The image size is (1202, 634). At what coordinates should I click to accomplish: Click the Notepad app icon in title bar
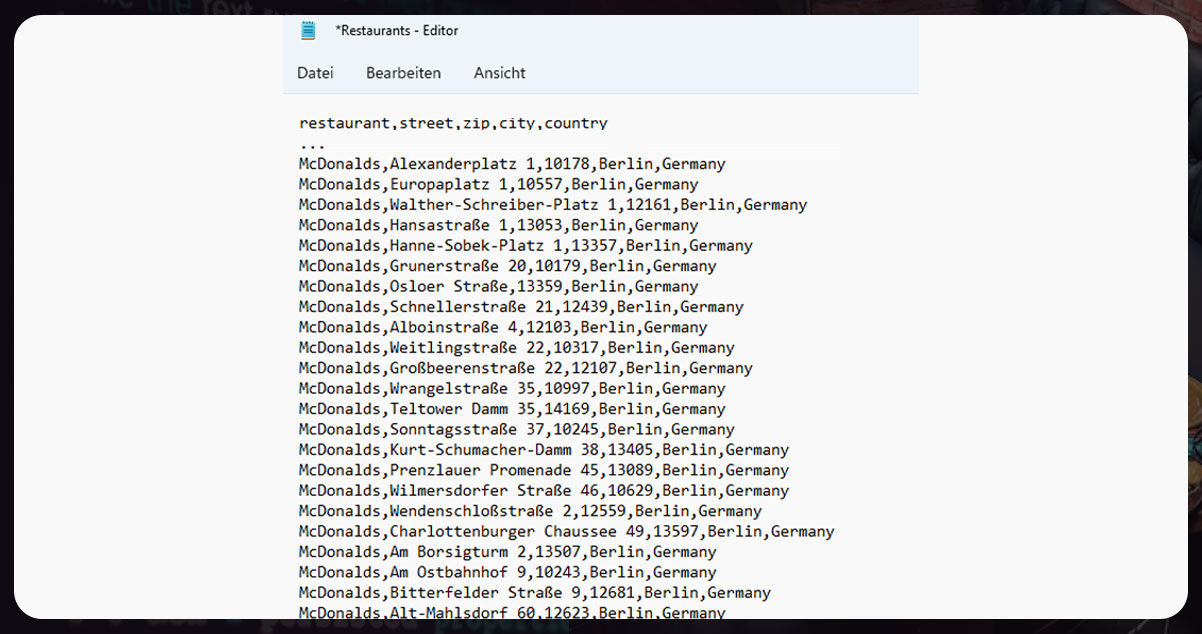[308, 30]
